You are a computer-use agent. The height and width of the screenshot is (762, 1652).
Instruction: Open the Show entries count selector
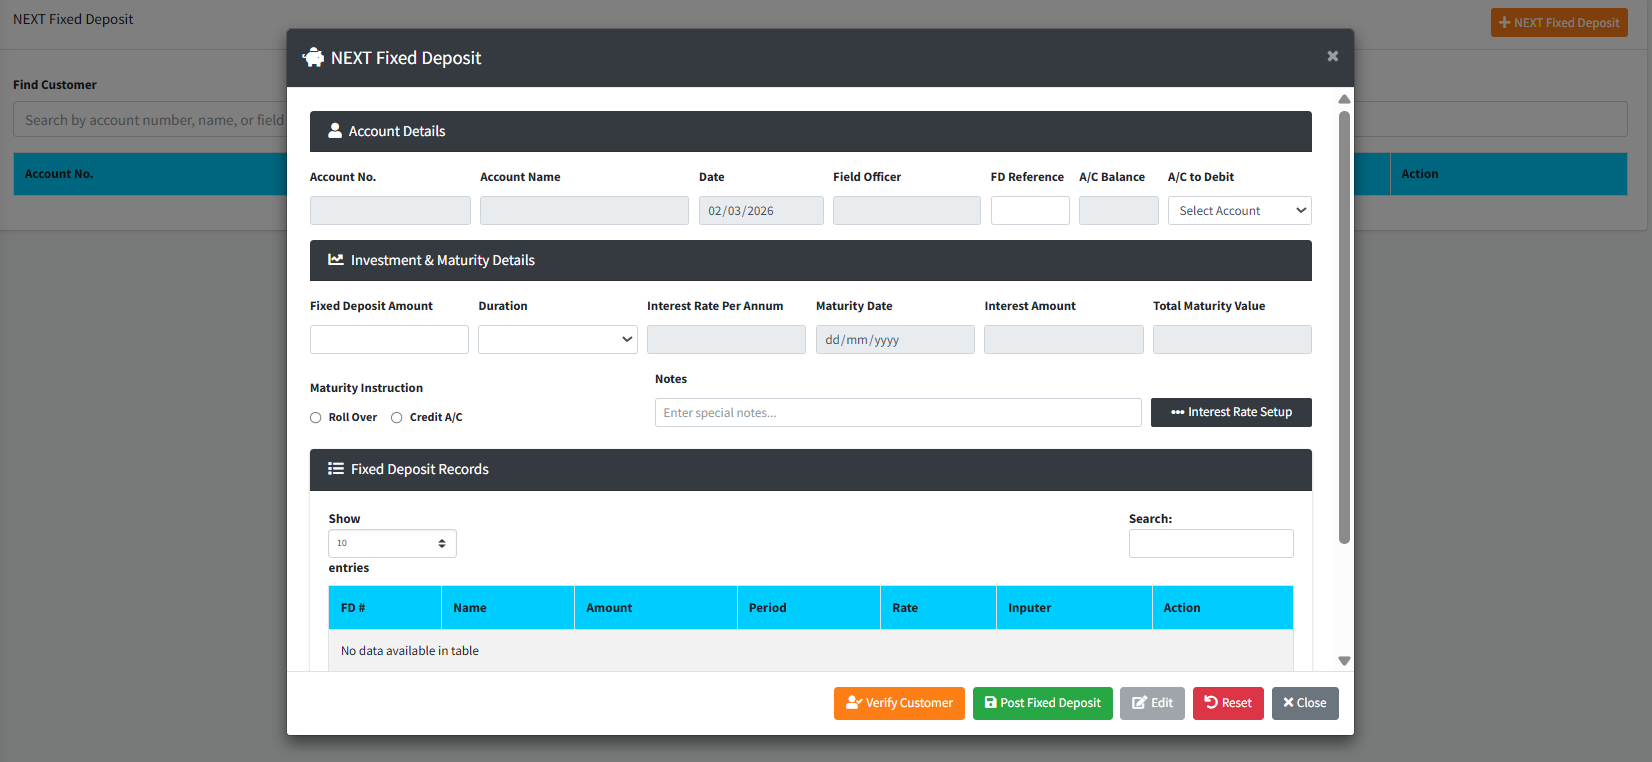click(392, 544)
